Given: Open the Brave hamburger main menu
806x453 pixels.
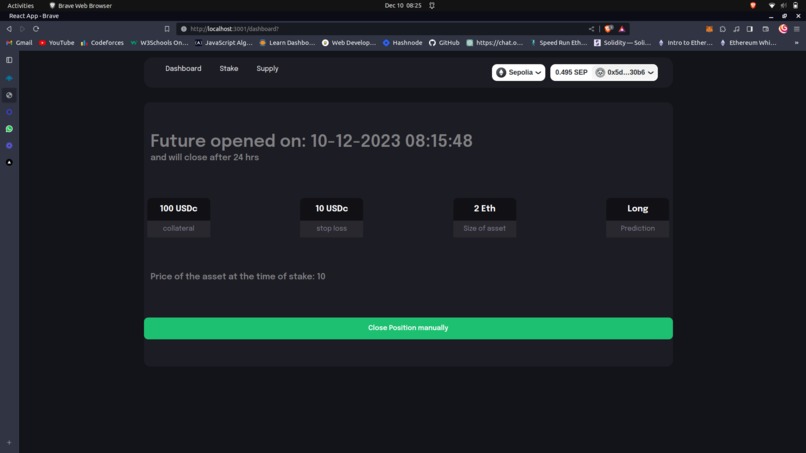Looking at the screenshot, I should (797, 29).
